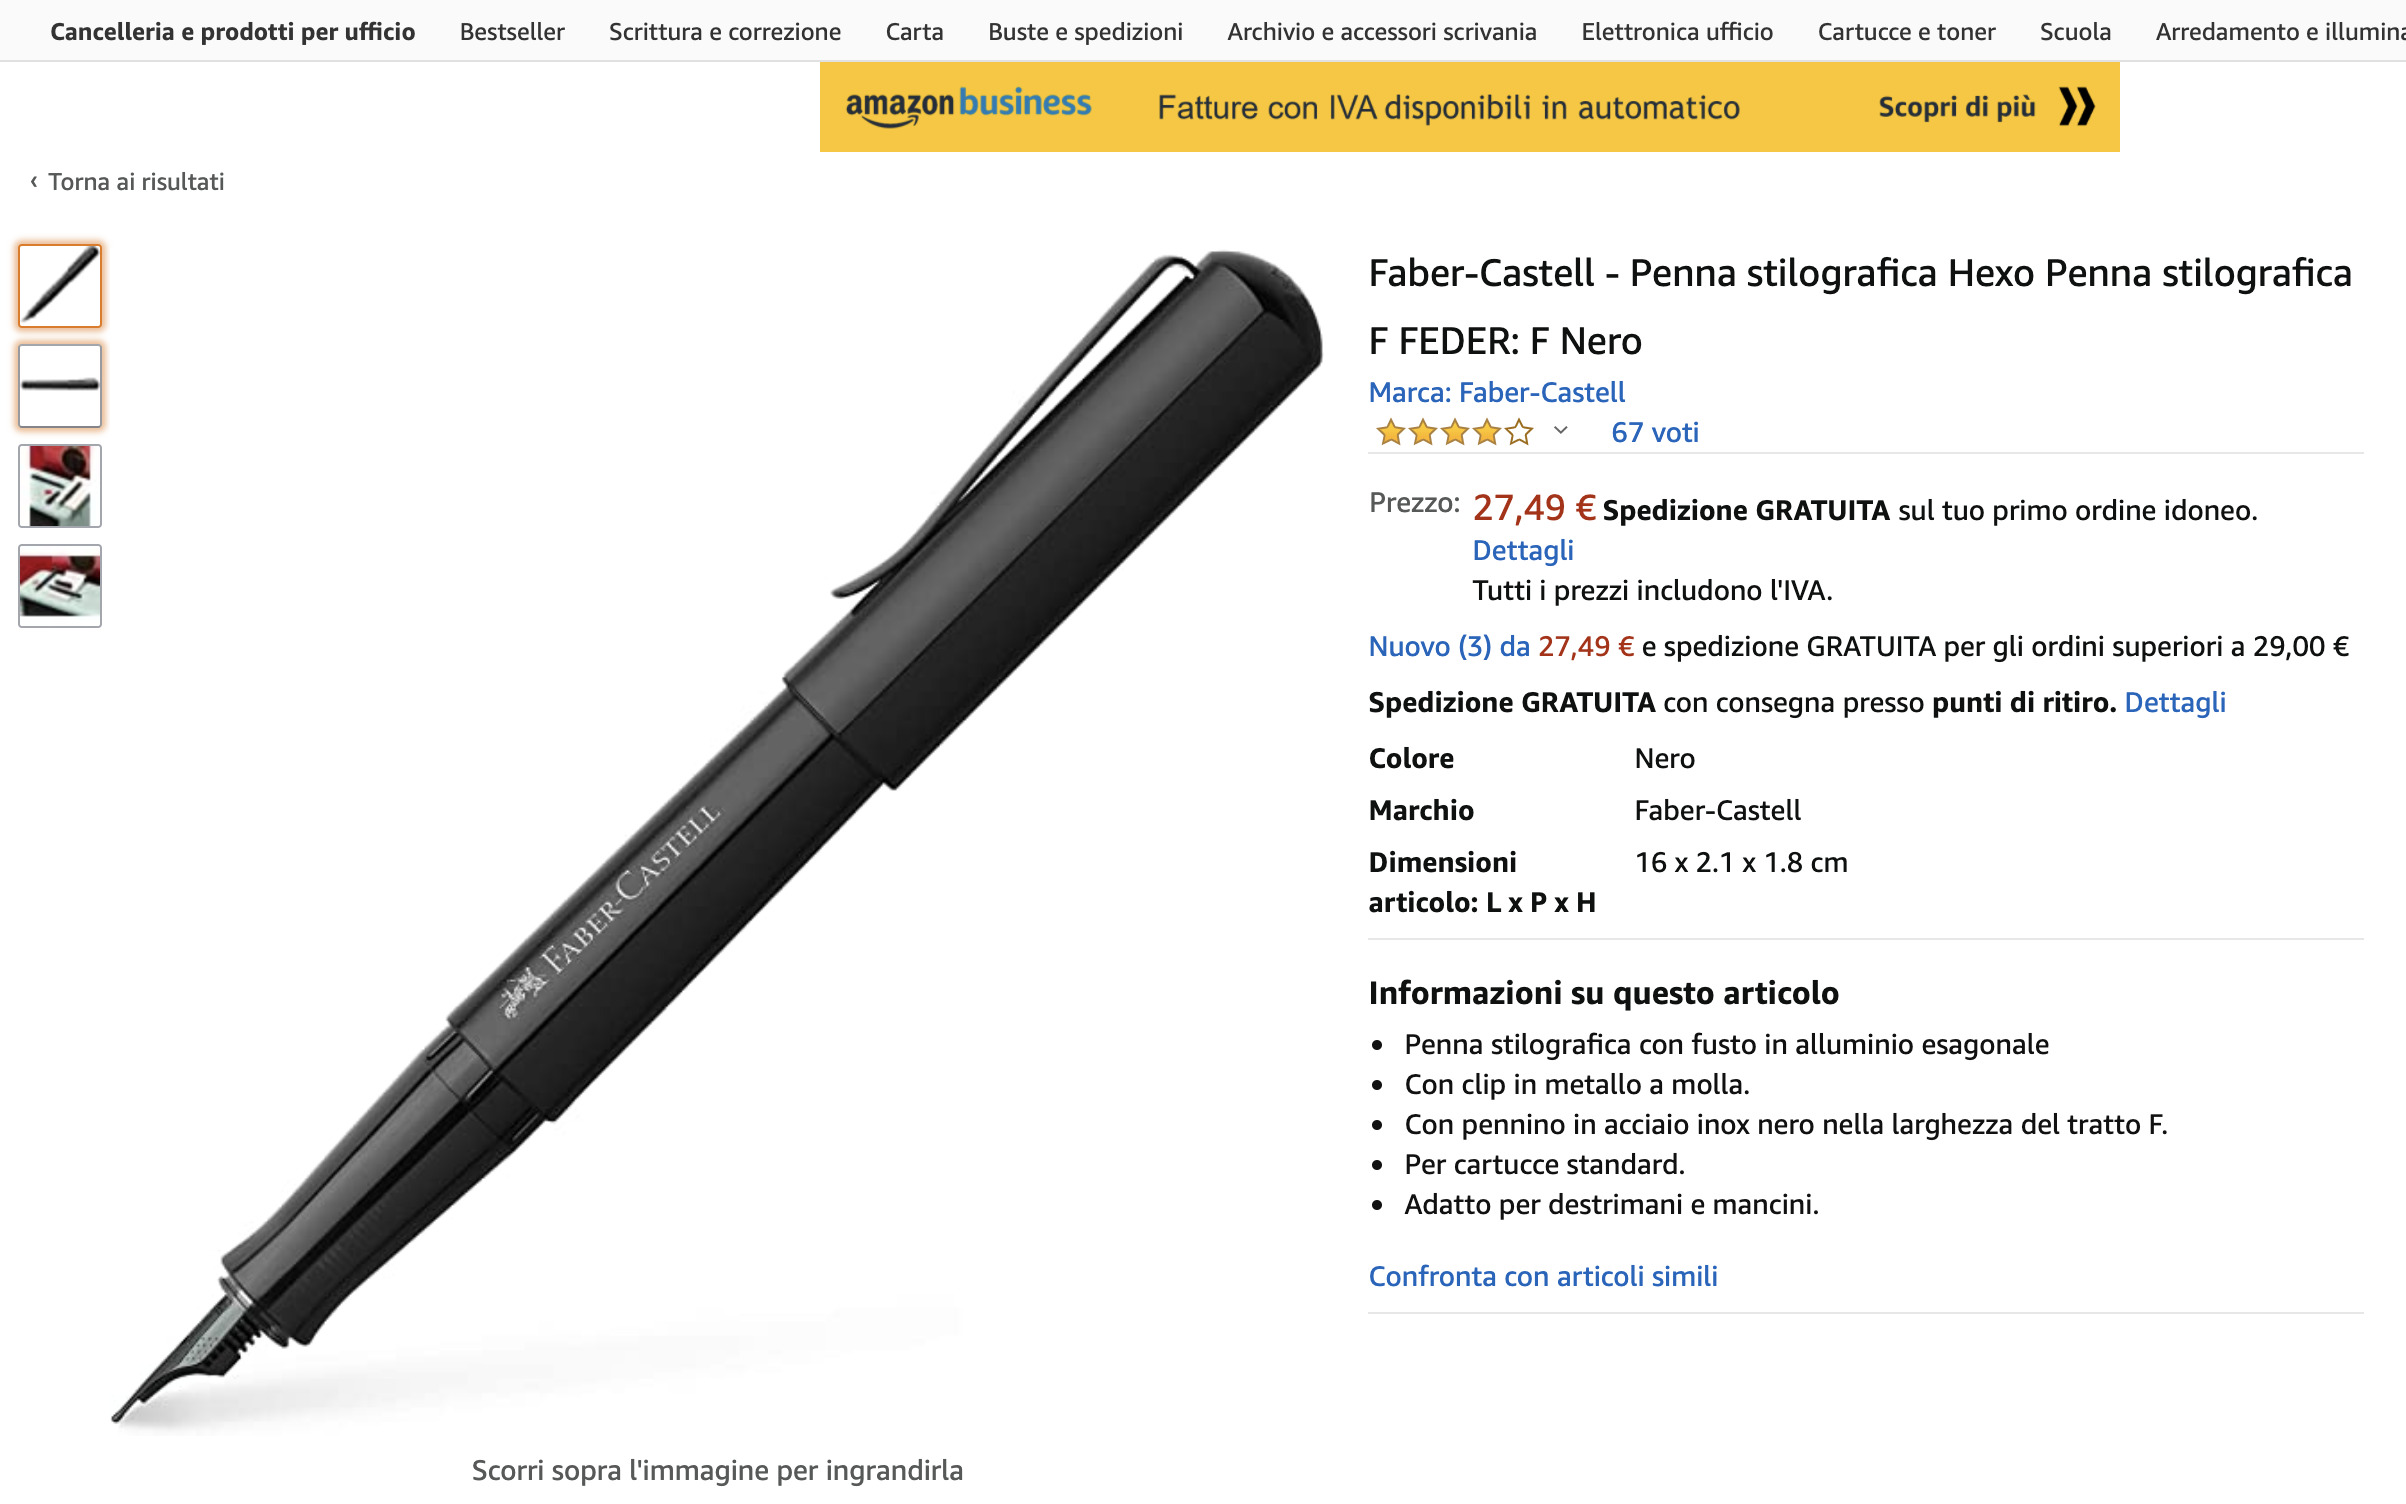This screenshot has width=2406, height=1504.
Task: Click Dettagli link under the price
Action: (x=1522, y=550)
